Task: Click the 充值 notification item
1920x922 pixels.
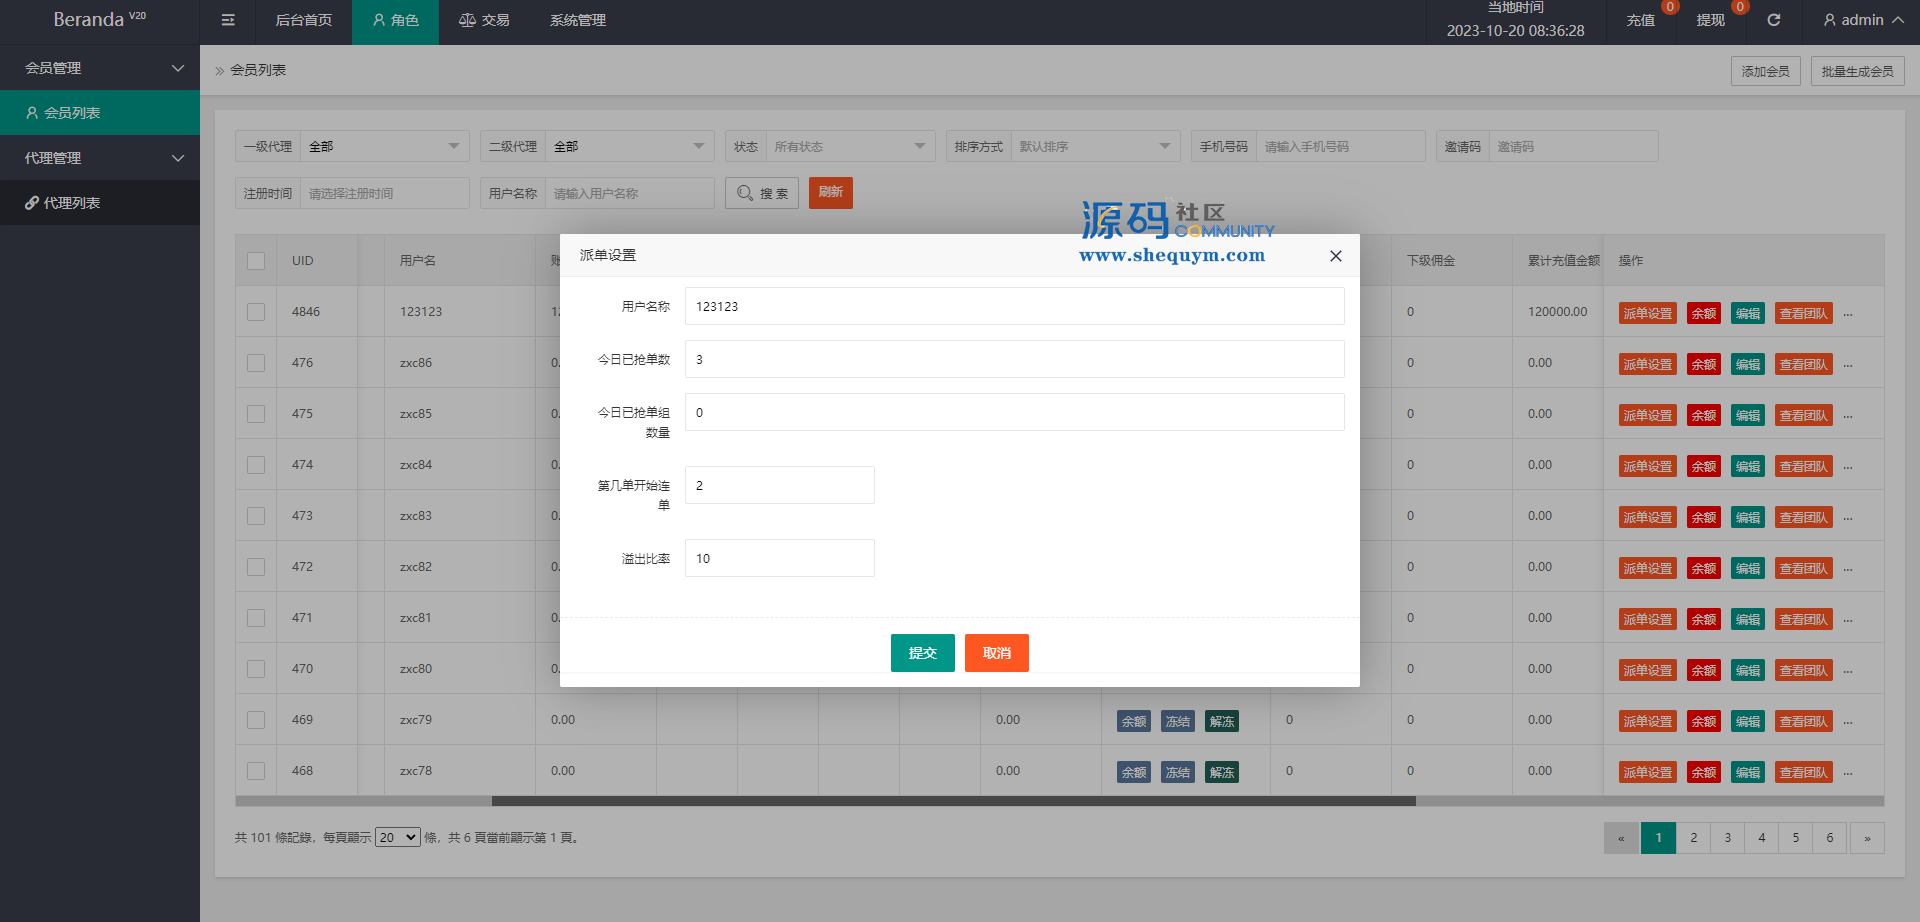Action: [x=1641, y=20]
